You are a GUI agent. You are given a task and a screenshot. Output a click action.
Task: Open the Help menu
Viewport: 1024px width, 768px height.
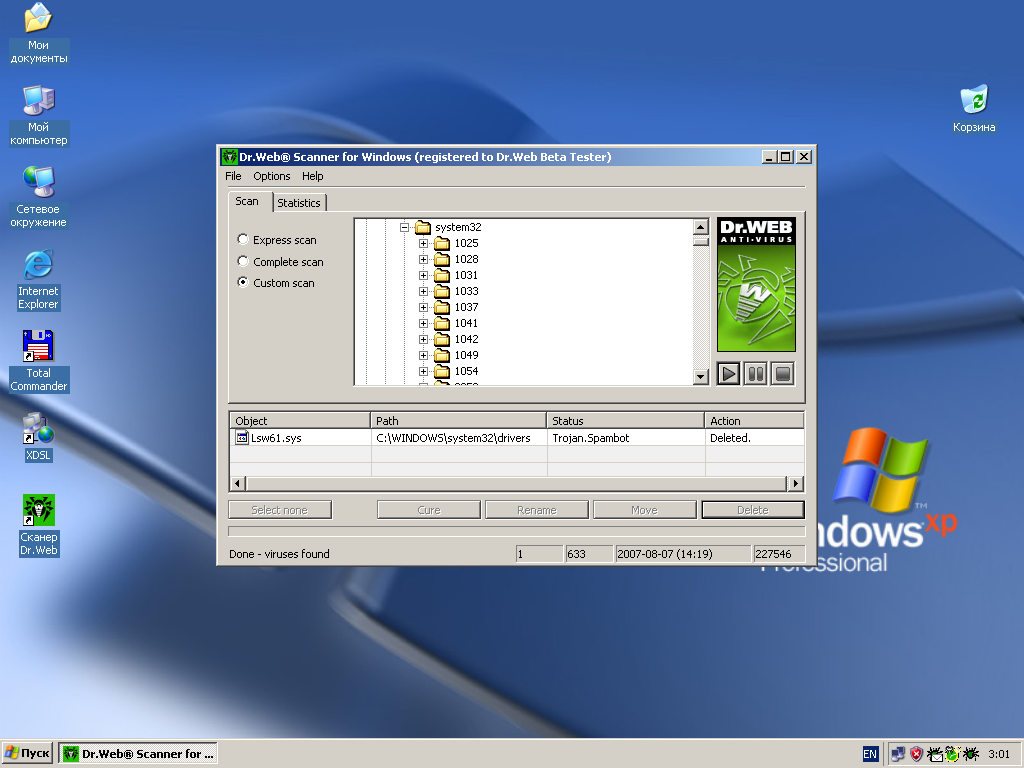312,176
